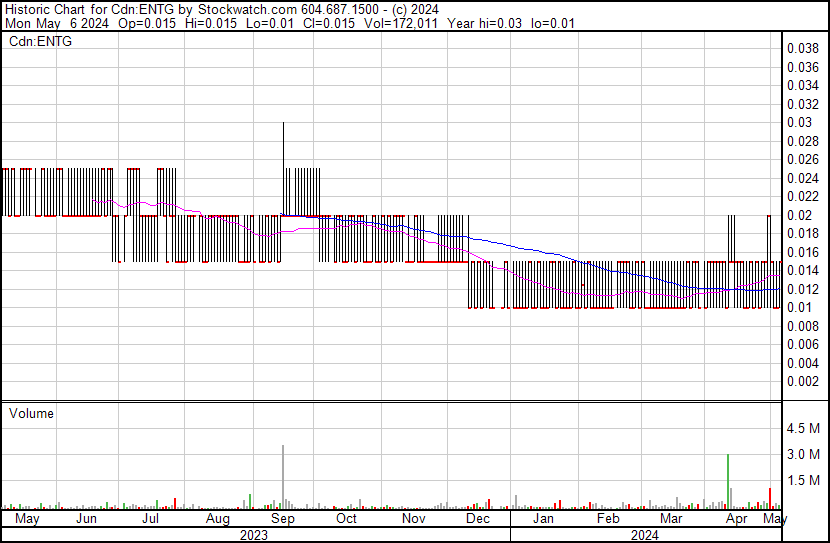Click the tall grey September volume bar
Viewport: 830px width, 543px height.
(x=283, y=475)
